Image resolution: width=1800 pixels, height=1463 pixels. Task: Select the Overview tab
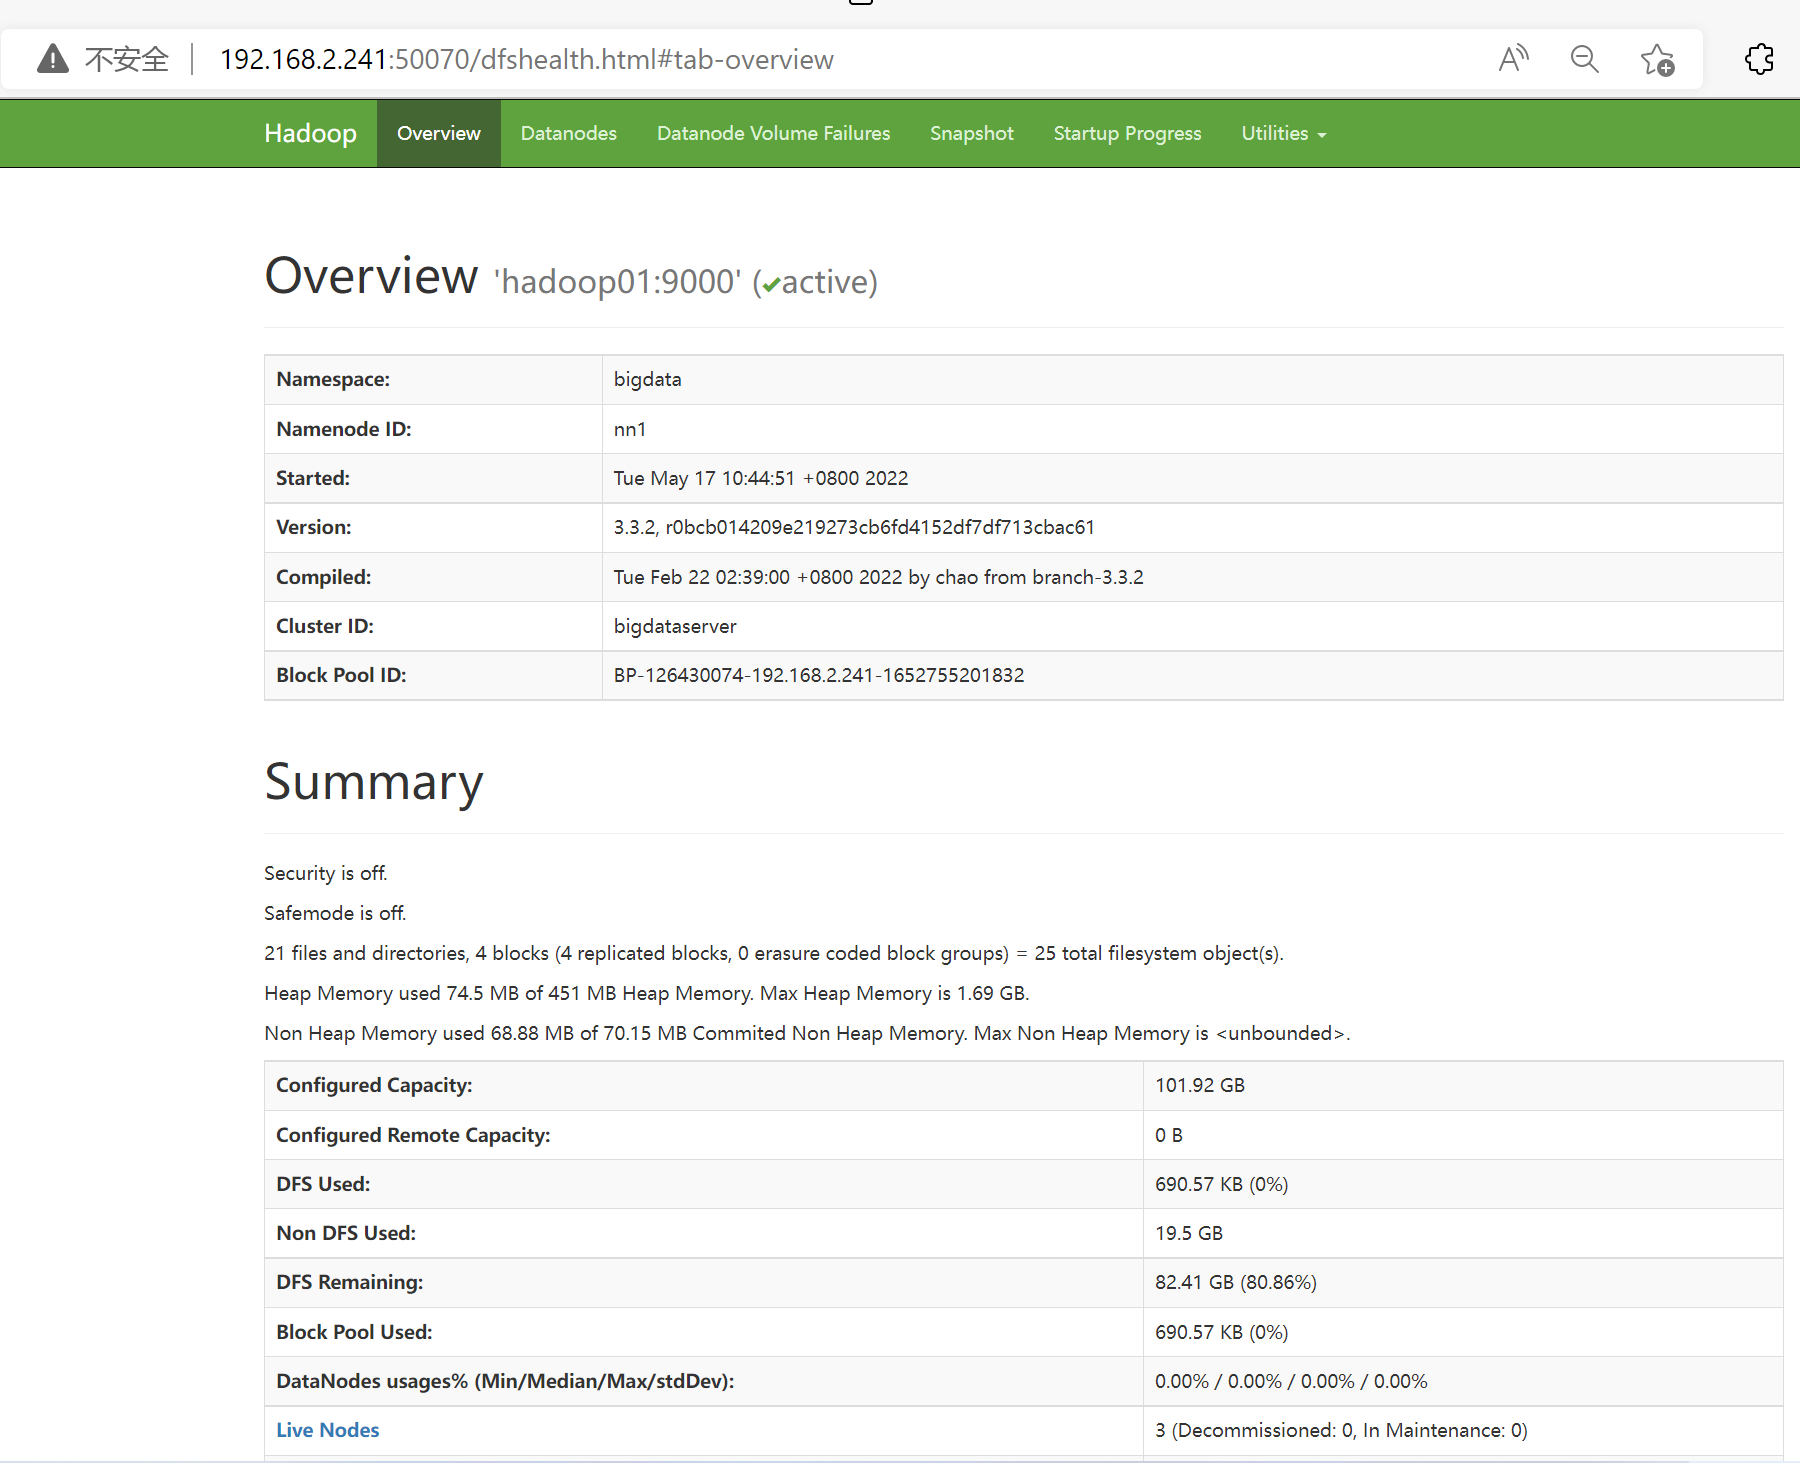438,134
